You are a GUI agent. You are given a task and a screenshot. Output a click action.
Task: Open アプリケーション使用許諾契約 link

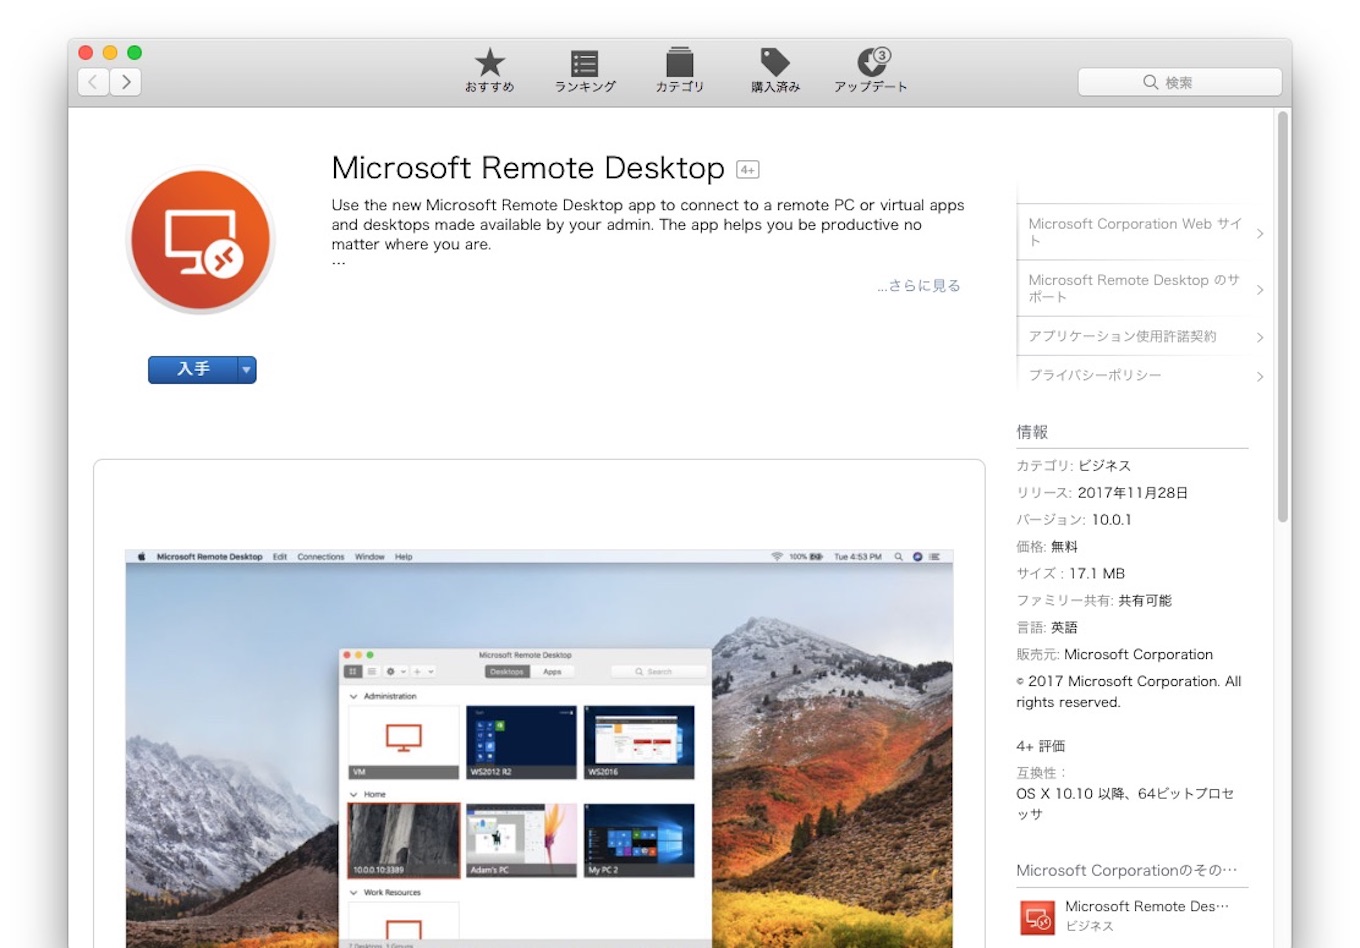(1140, 336)
